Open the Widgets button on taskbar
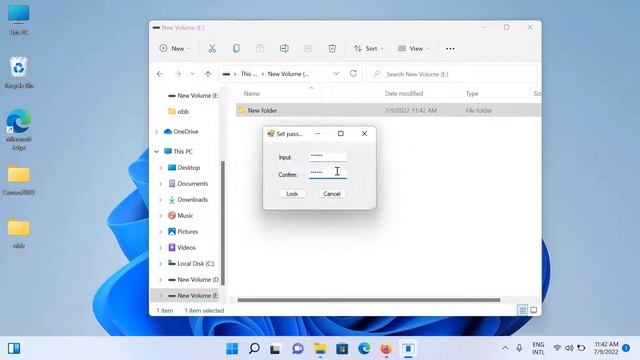 [14, 349]
